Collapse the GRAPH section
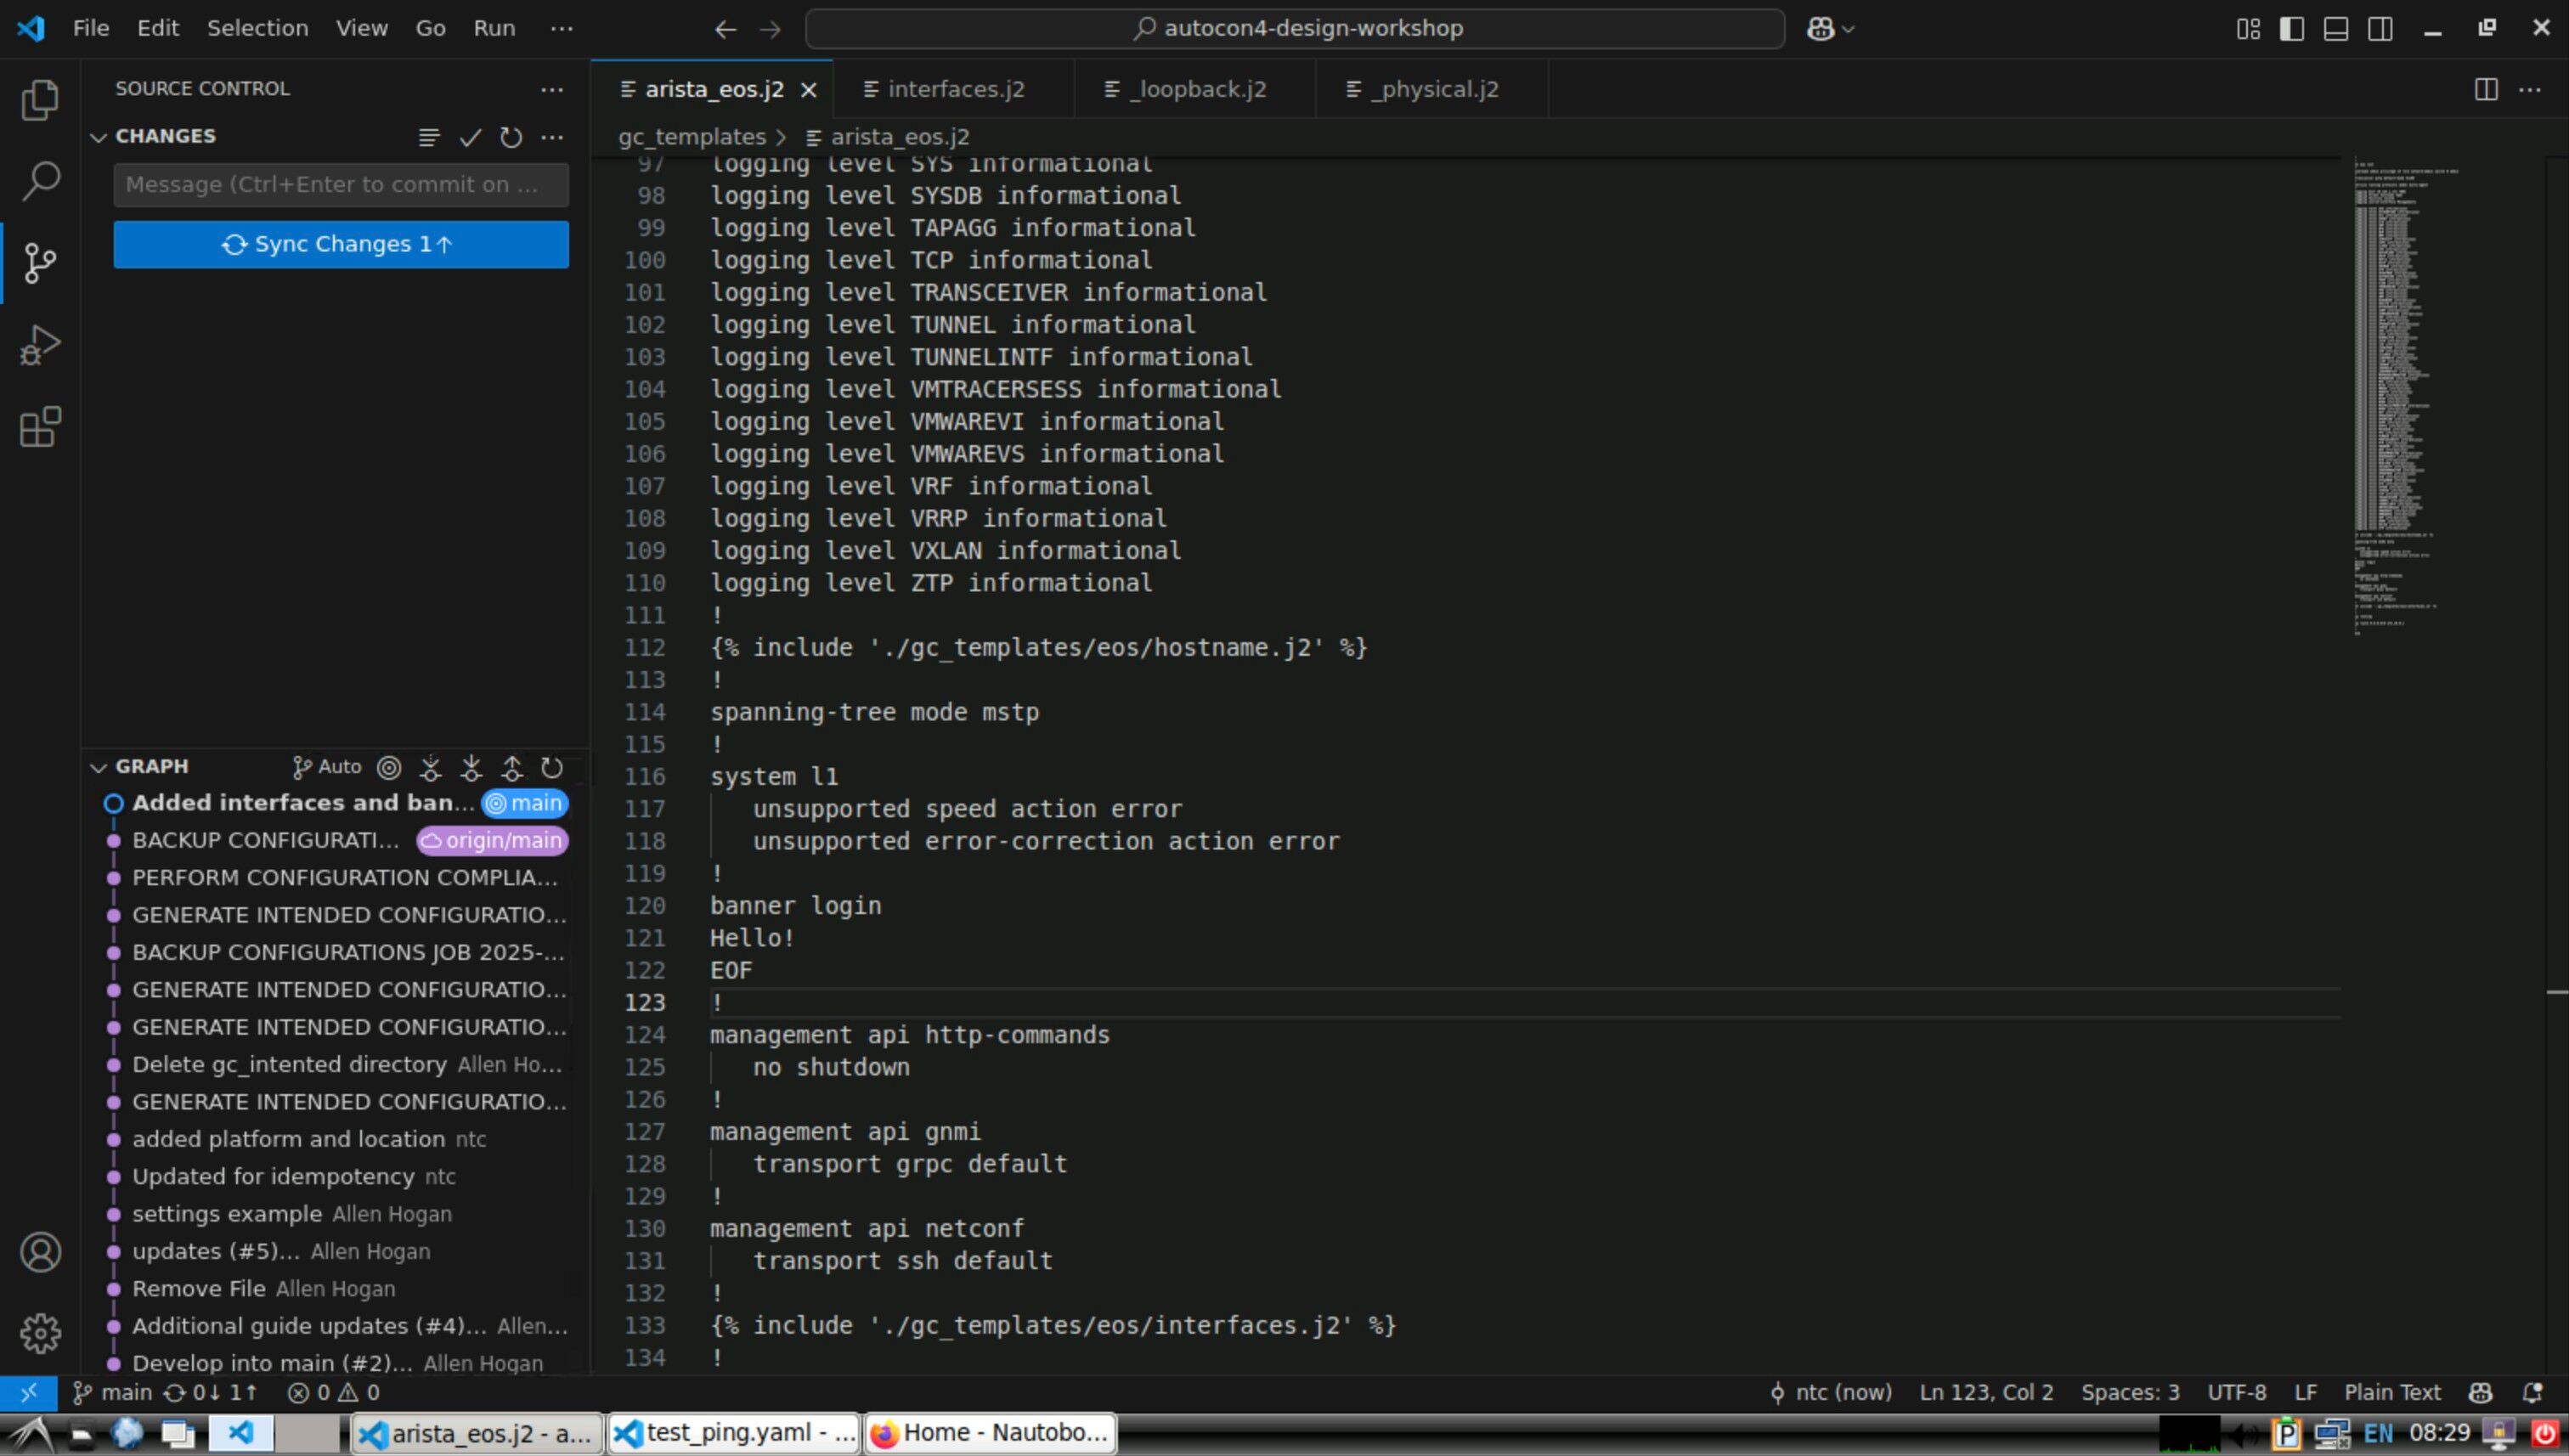2569x1456 pixels. 98,767
